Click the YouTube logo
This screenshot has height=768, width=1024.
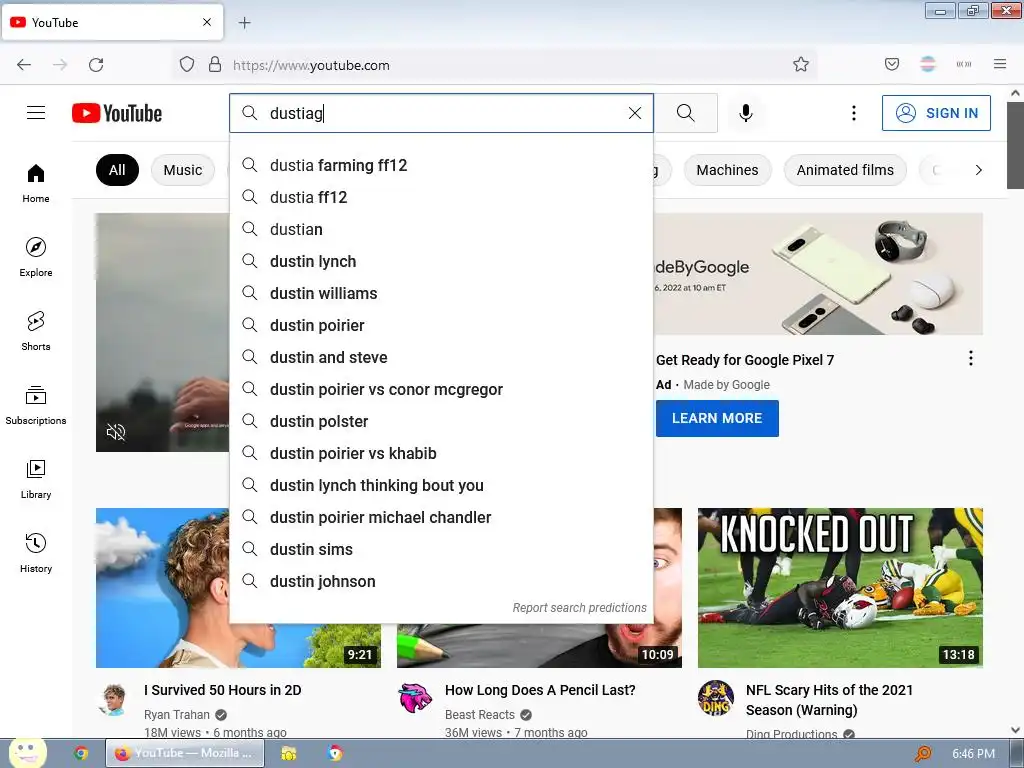point(117,113)
